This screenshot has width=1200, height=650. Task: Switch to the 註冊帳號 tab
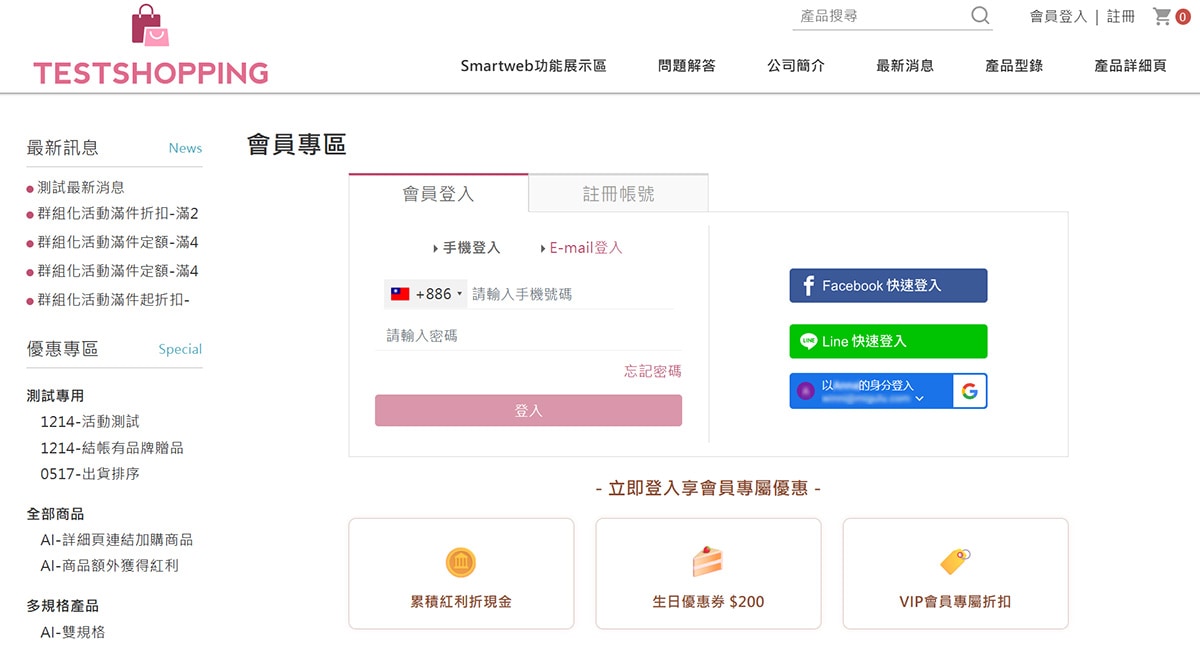pyautogui.click(x=618, y=194)
